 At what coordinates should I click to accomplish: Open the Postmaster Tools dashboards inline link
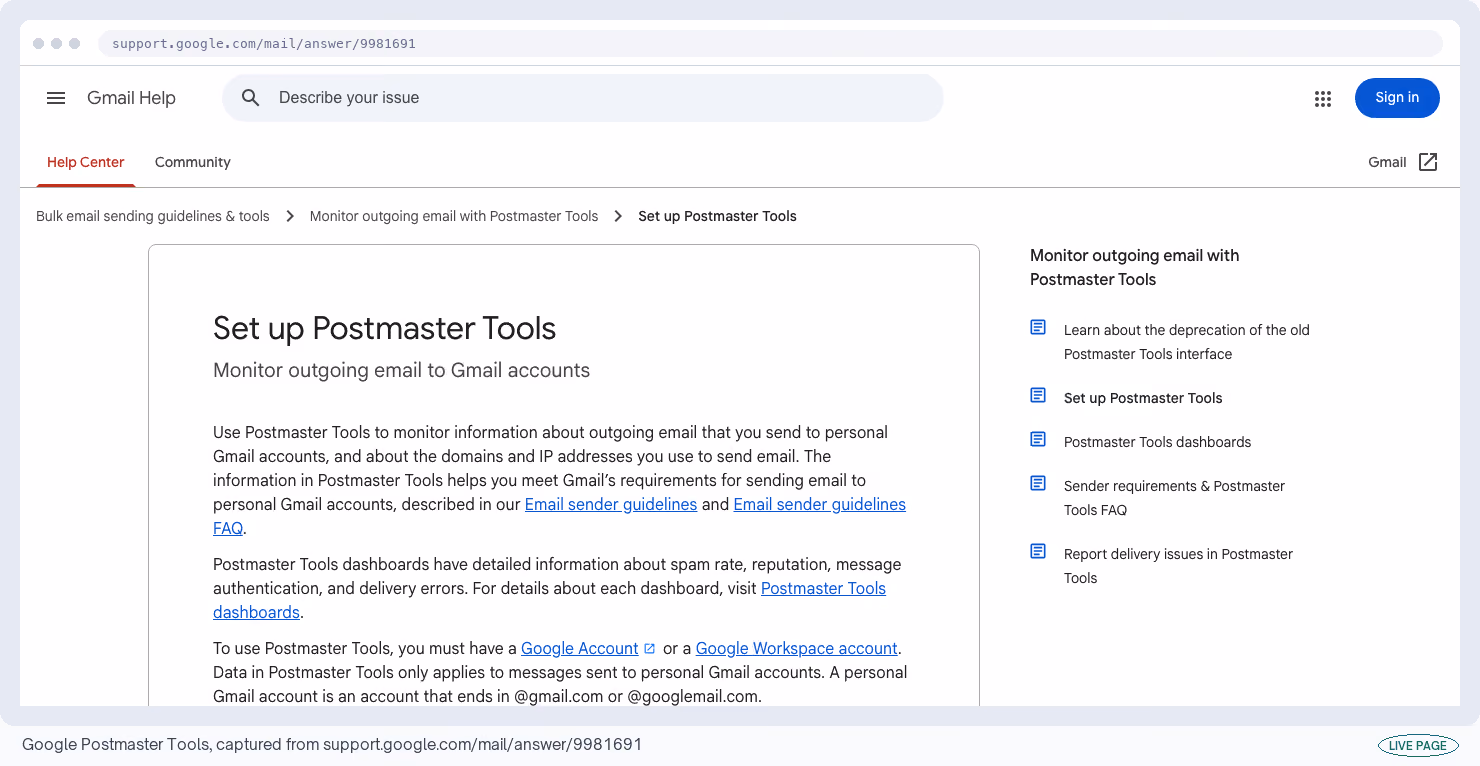(823, 588)
